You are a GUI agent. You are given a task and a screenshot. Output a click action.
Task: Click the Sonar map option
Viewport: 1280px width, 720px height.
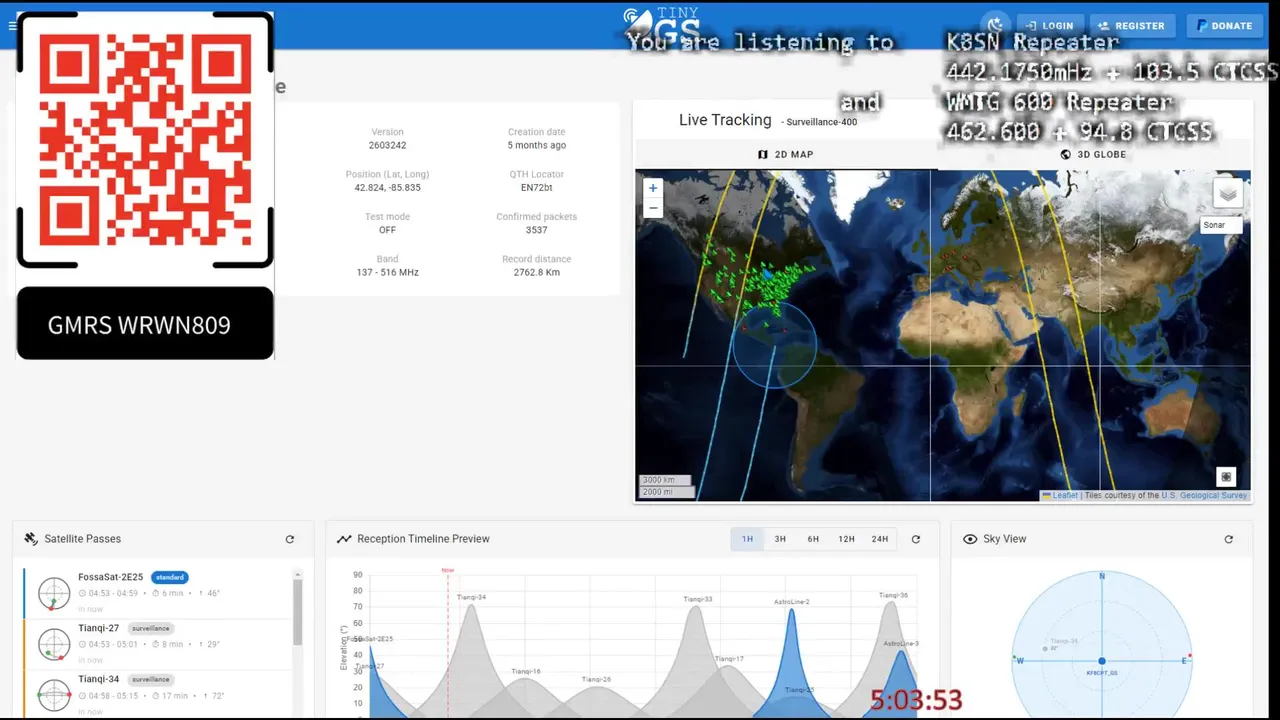tap(1221, 225)
